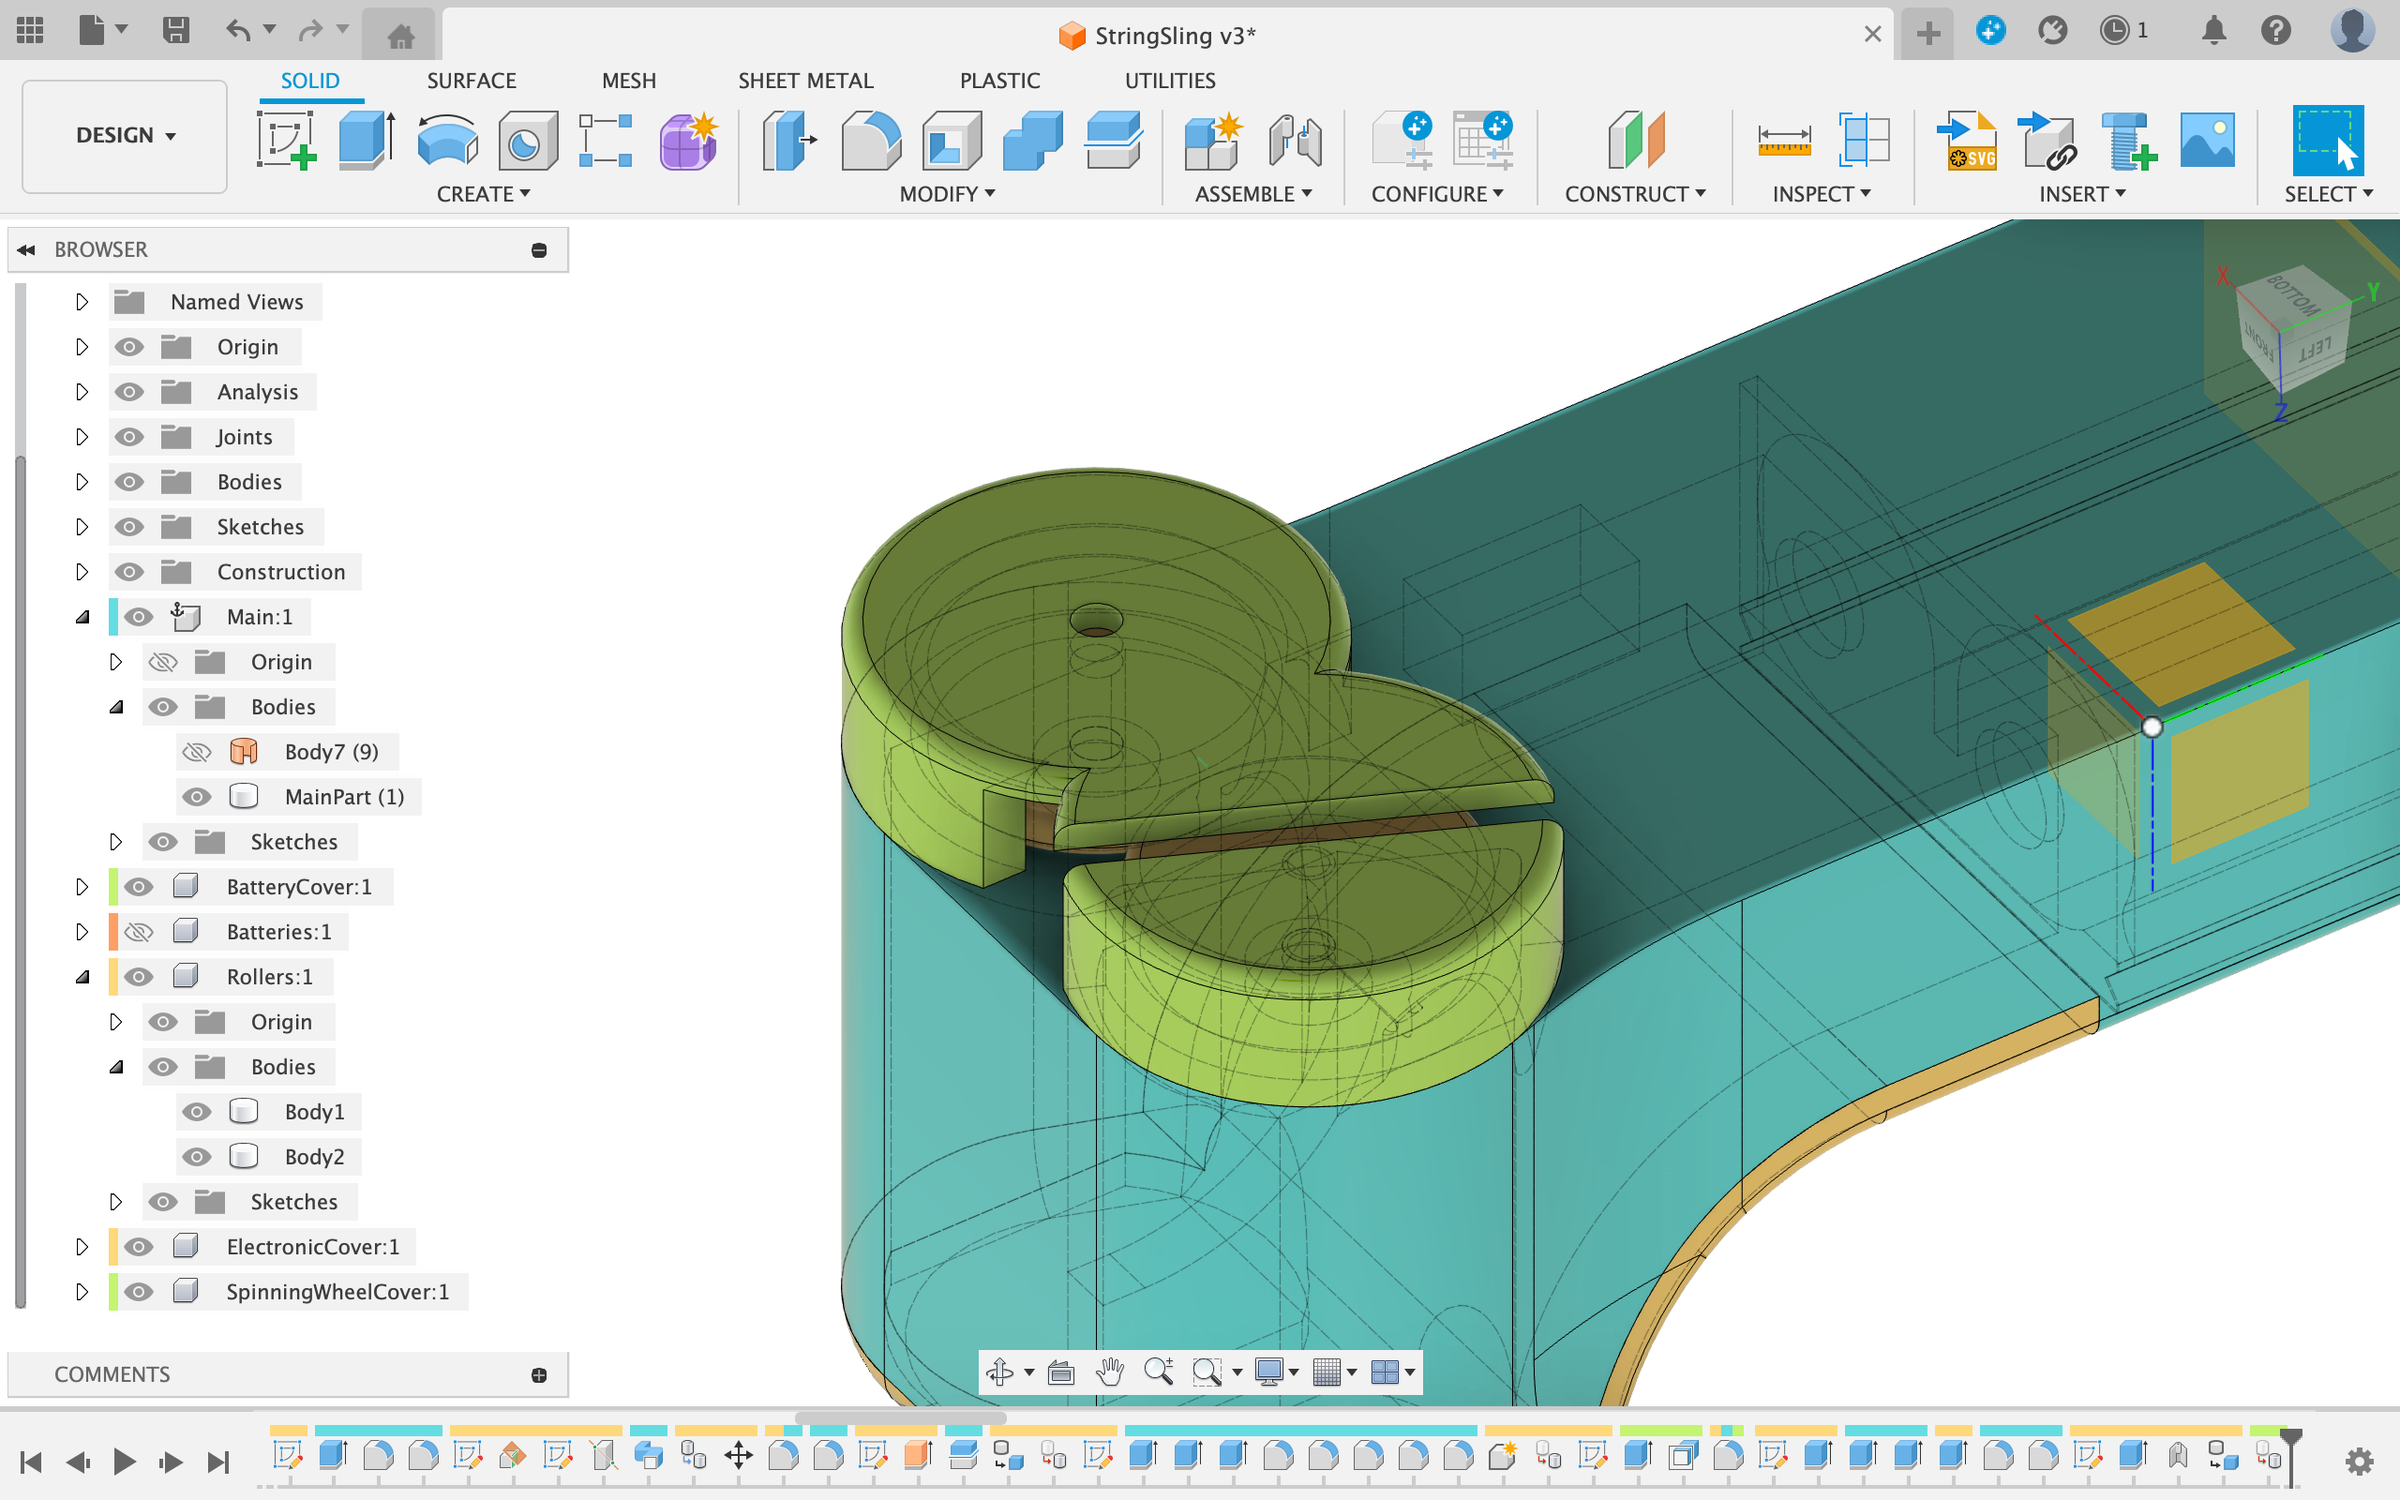
Task: Collapse the Rollers:1 tree node
Action: point(82,977)
